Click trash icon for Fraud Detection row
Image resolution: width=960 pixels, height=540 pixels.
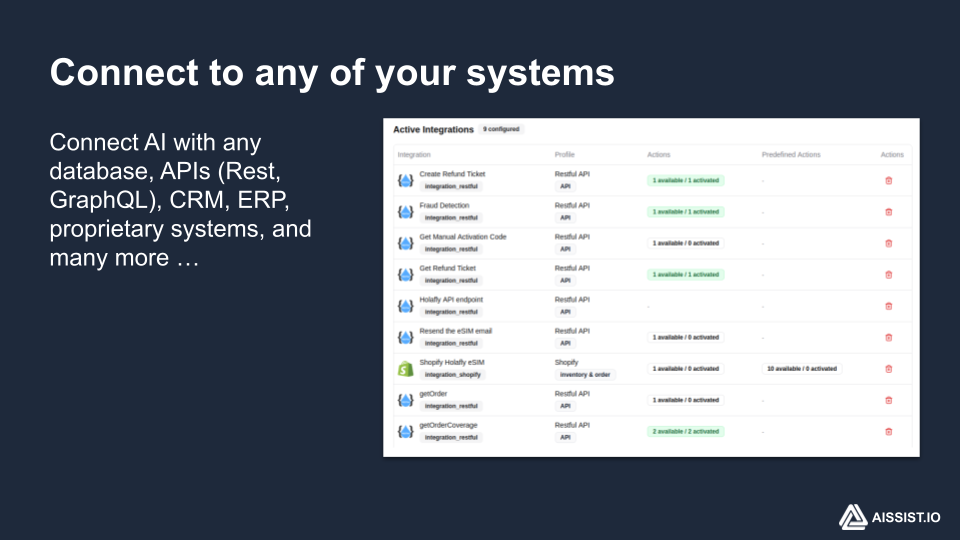[888, 212]
